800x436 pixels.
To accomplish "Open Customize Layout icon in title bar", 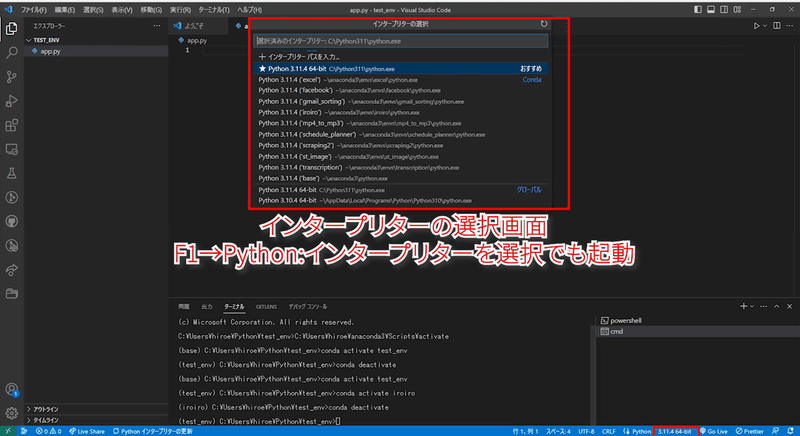I will point(737,10).
